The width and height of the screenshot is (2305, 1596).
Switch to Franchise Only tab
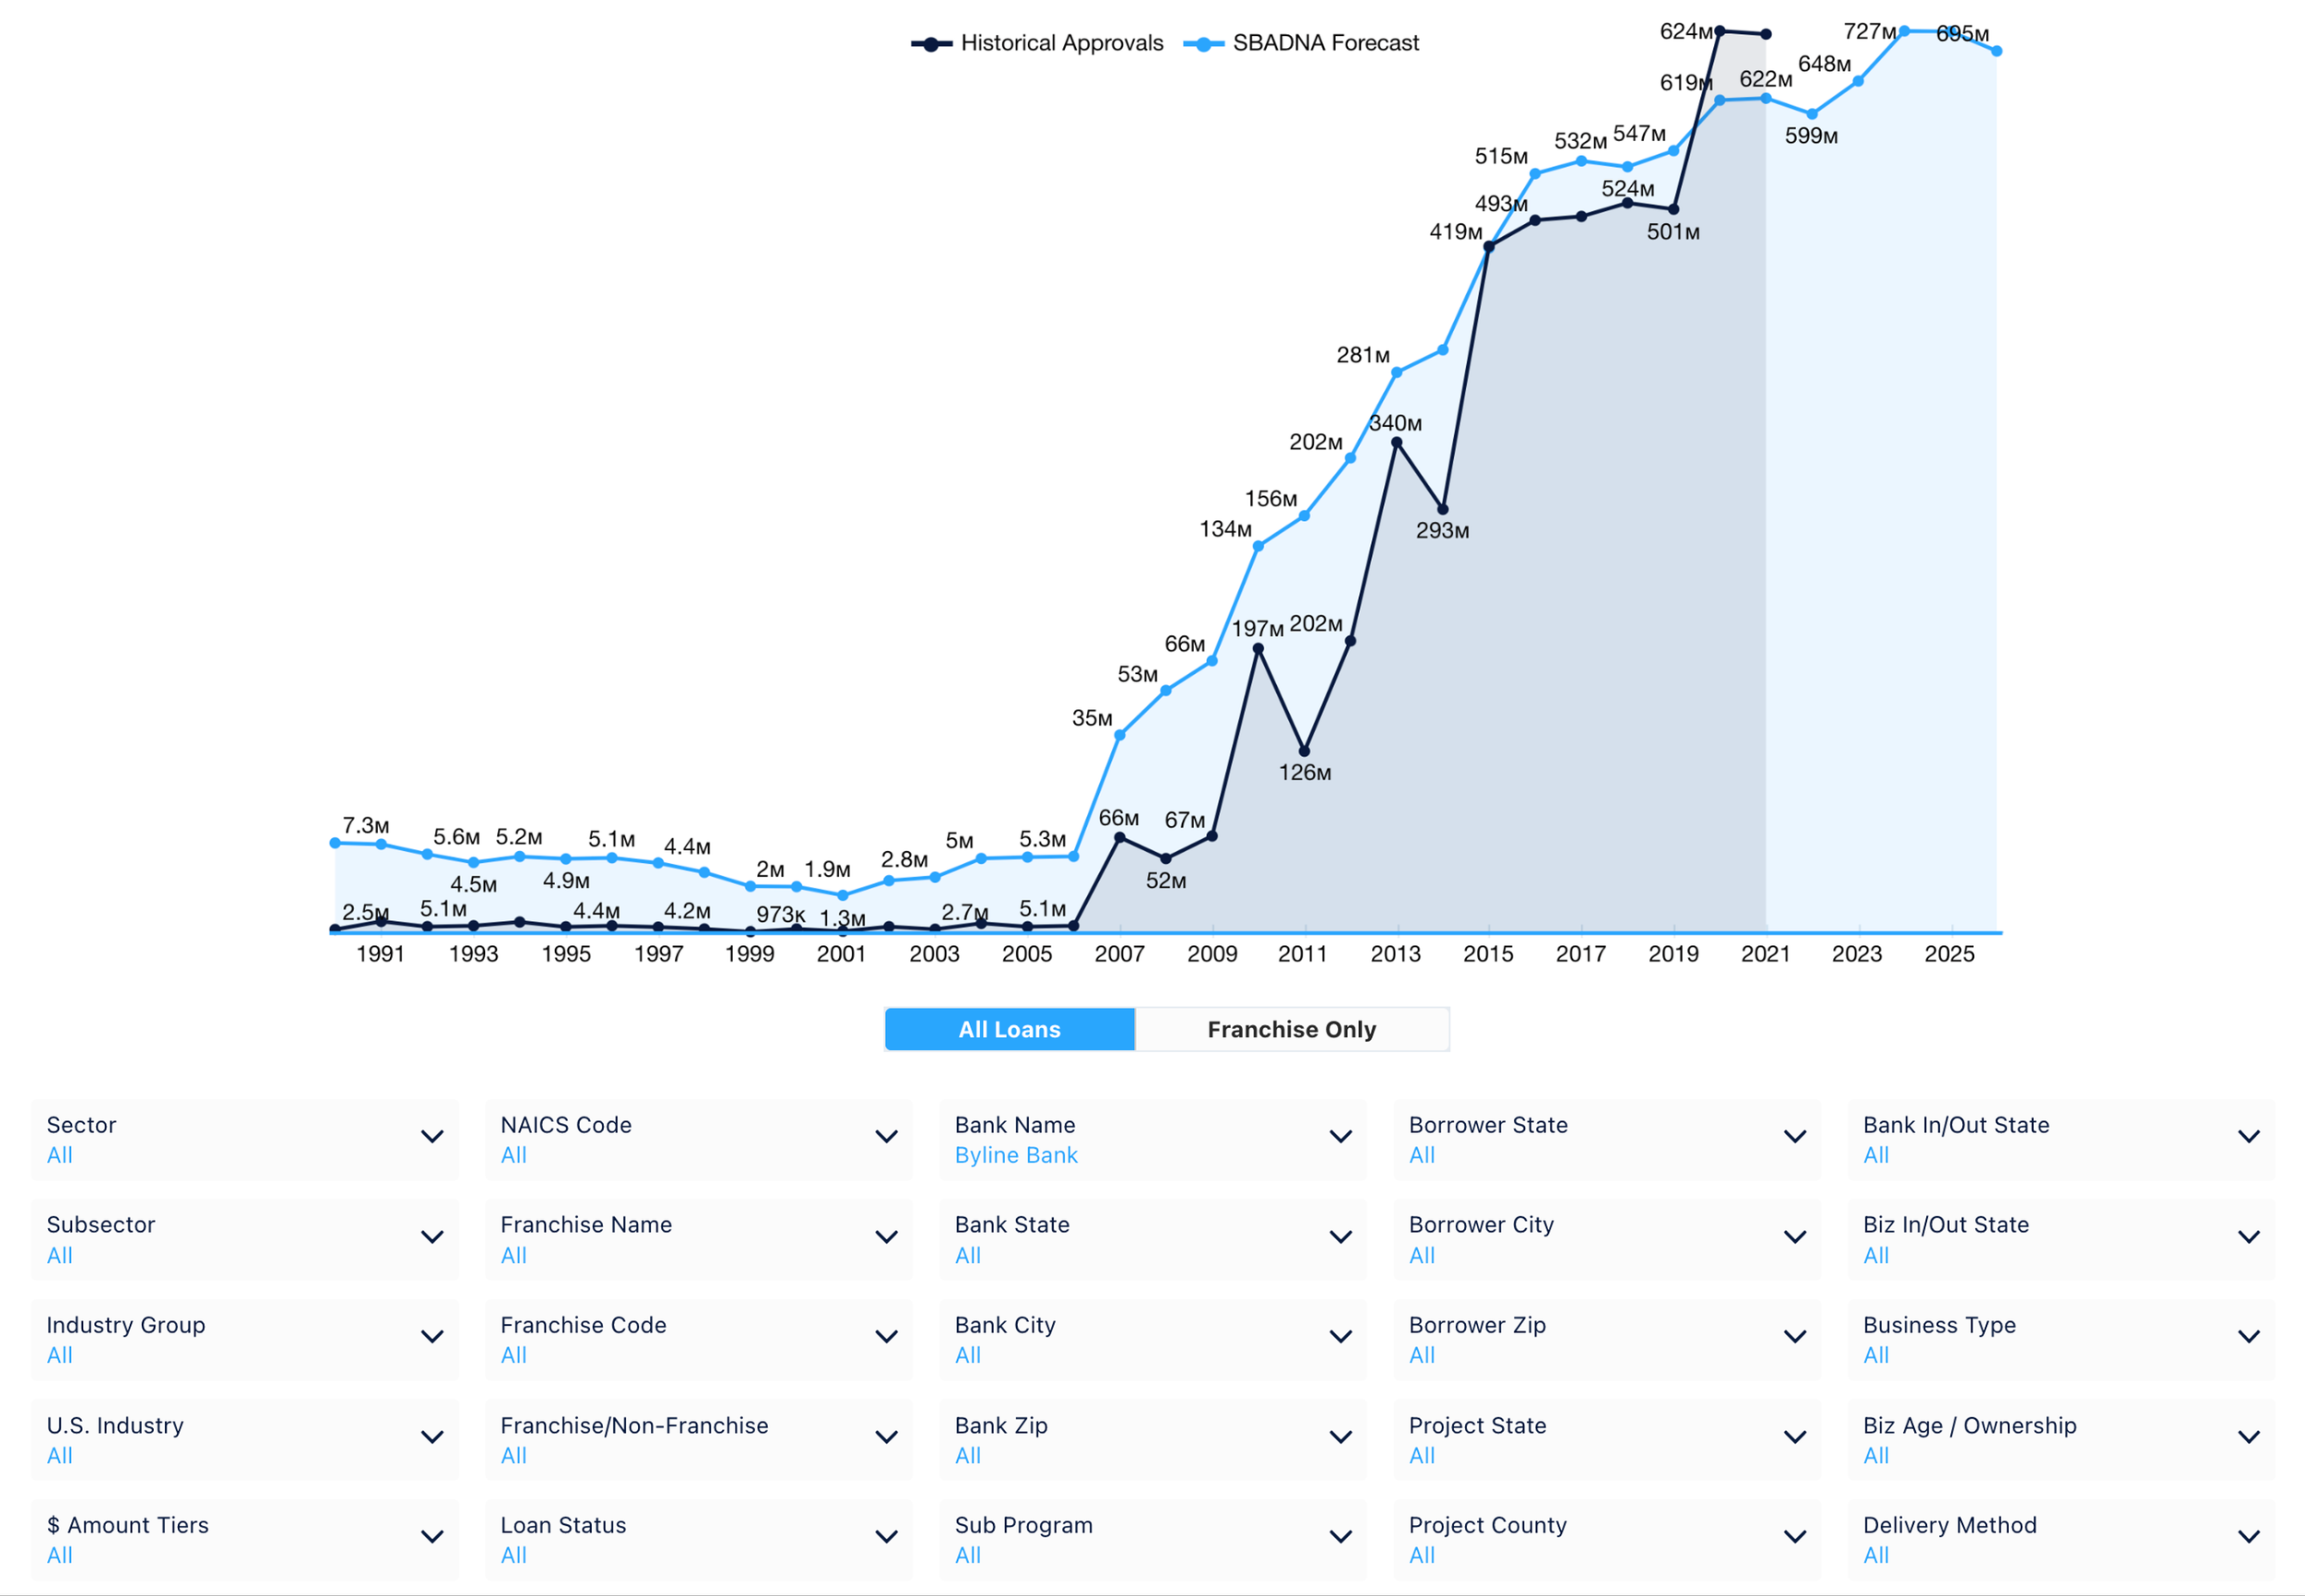[x=1291, y=1029]
